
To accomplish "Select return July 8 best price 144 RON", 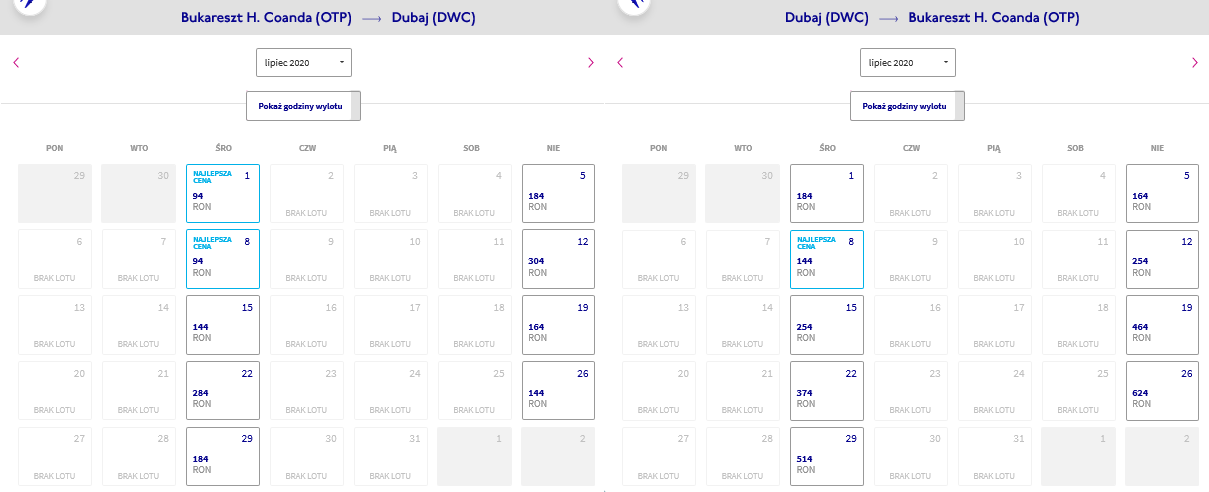I will point(826,259).
